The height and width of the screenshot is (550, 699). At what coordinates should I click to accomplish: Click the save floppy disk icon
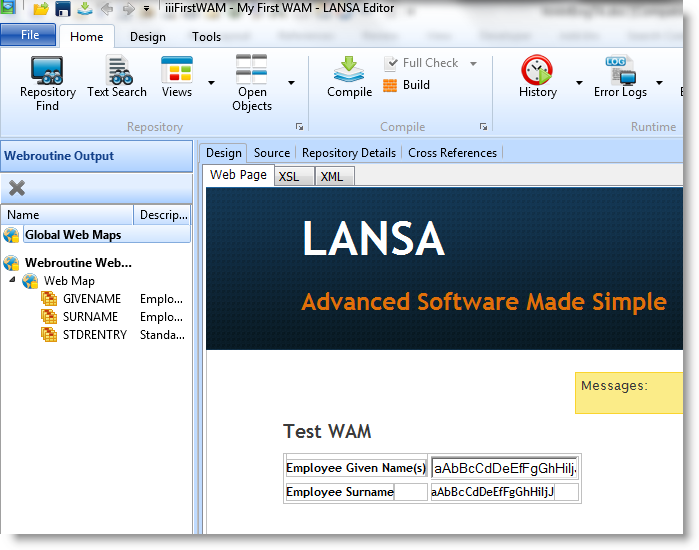pos(63,8)
